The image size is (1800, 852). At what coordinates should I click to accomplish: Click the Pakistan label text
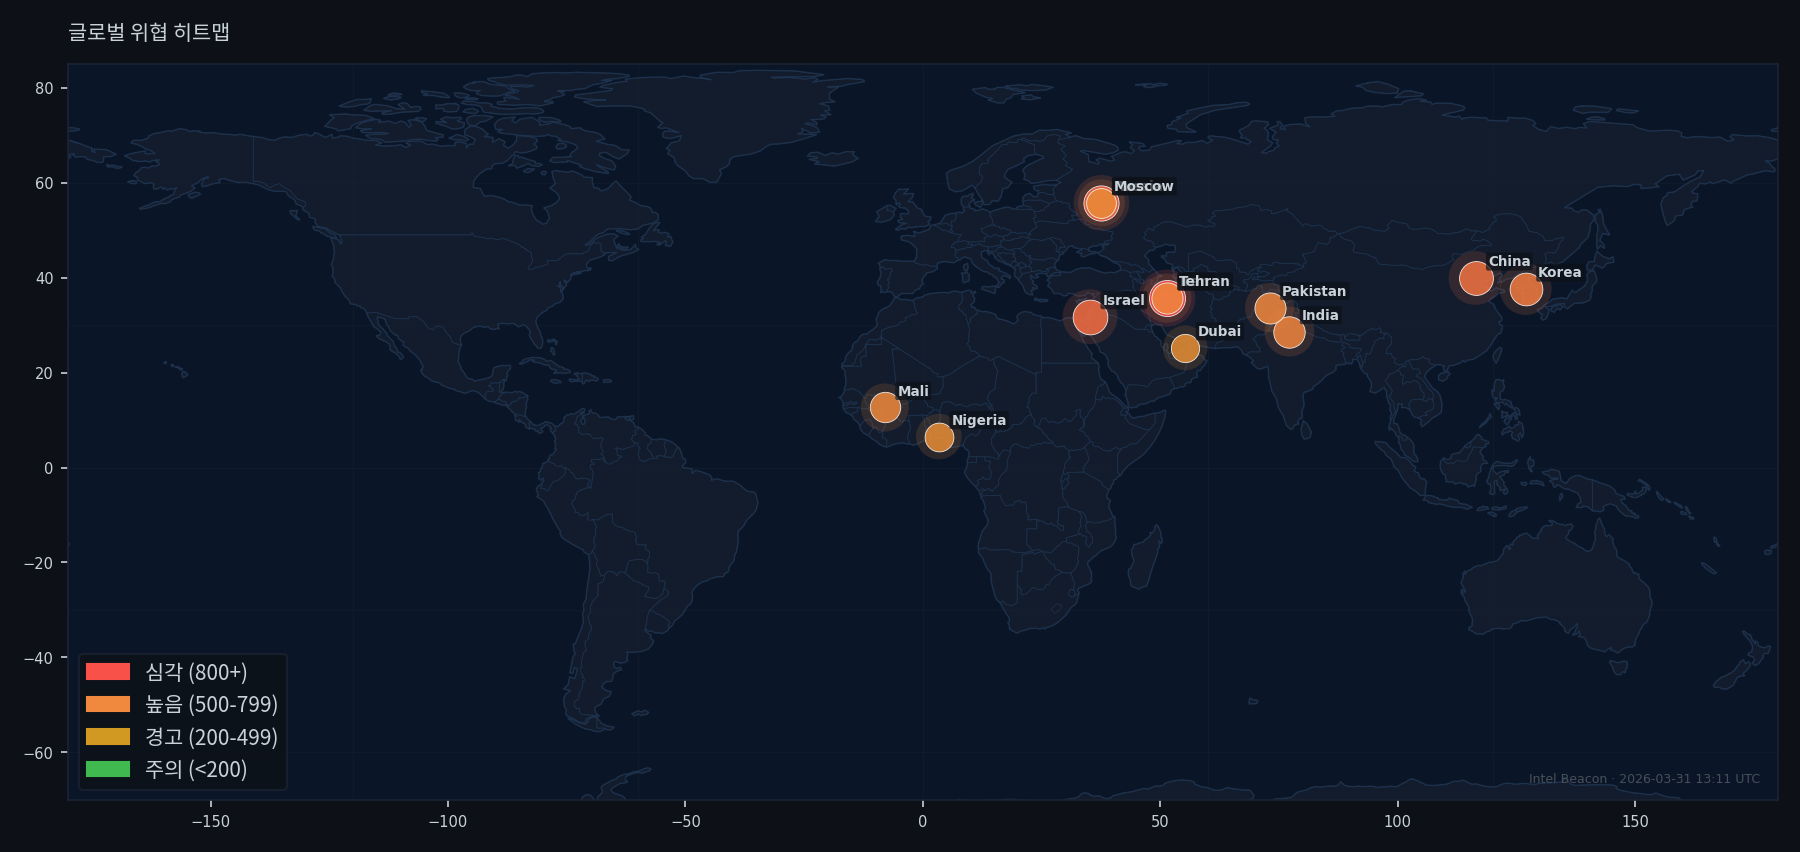(x=1314, y=291)
